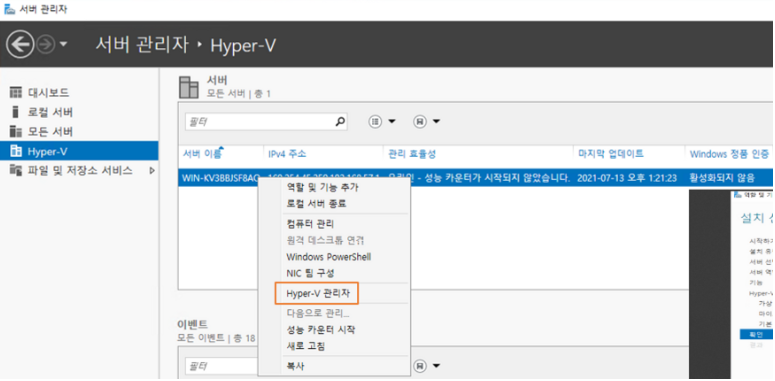Select server row WIN-KV3BBJSF8AO
The width and height of the screenshot is (775, 381).
475,177
